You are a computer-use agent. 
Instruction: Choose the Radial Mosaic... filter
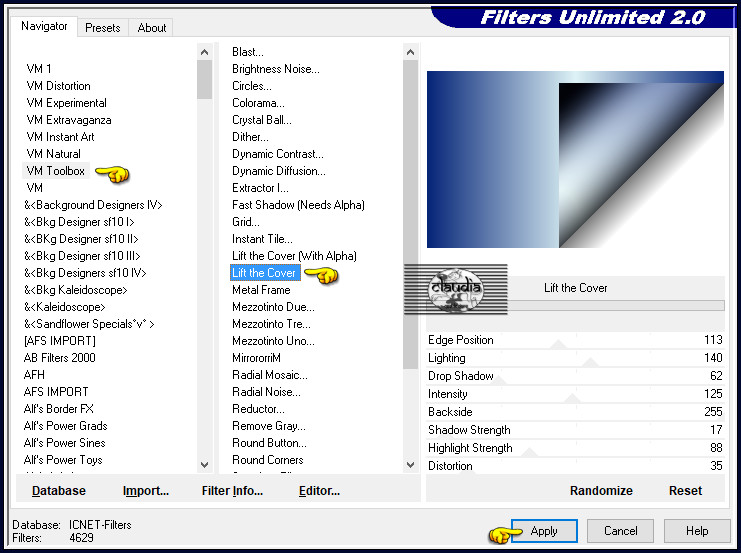(269, 375)
